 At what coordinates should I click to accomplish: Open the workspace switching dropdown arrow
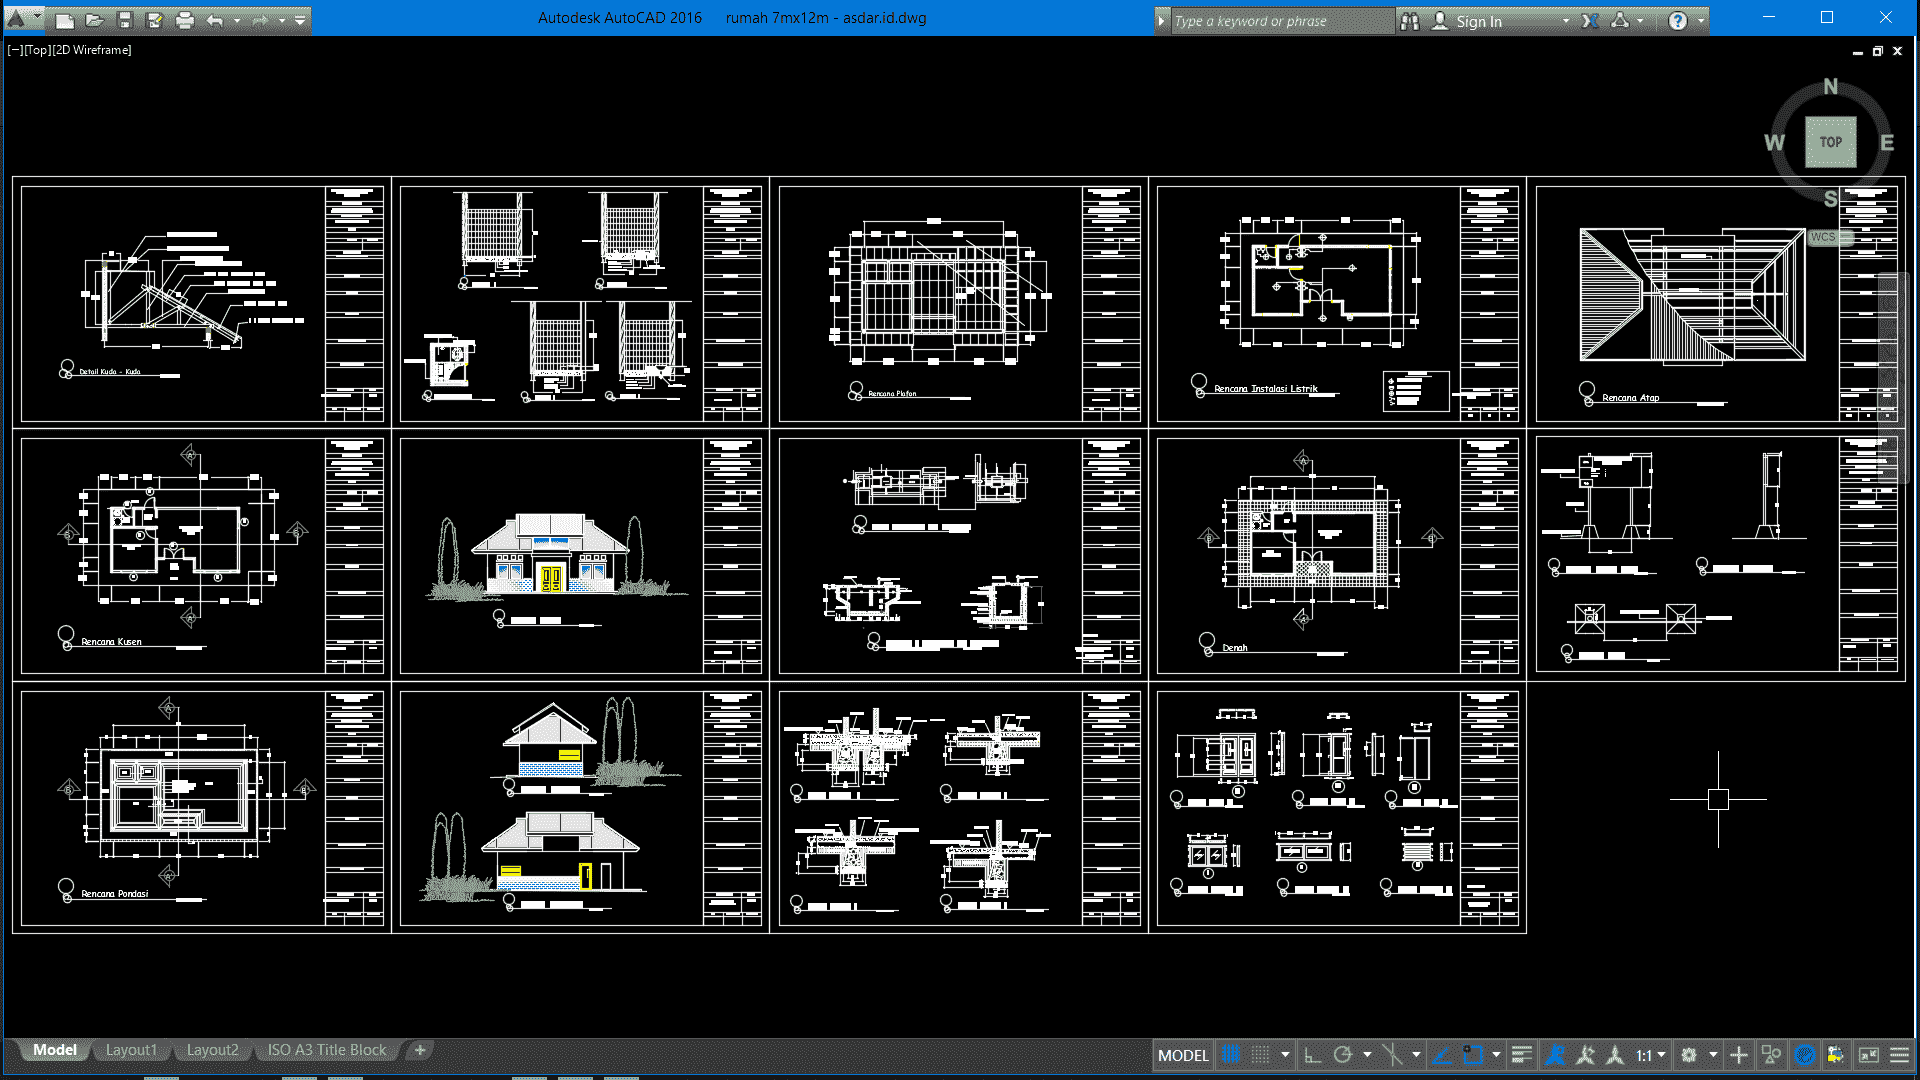tap(1713, 1055)
